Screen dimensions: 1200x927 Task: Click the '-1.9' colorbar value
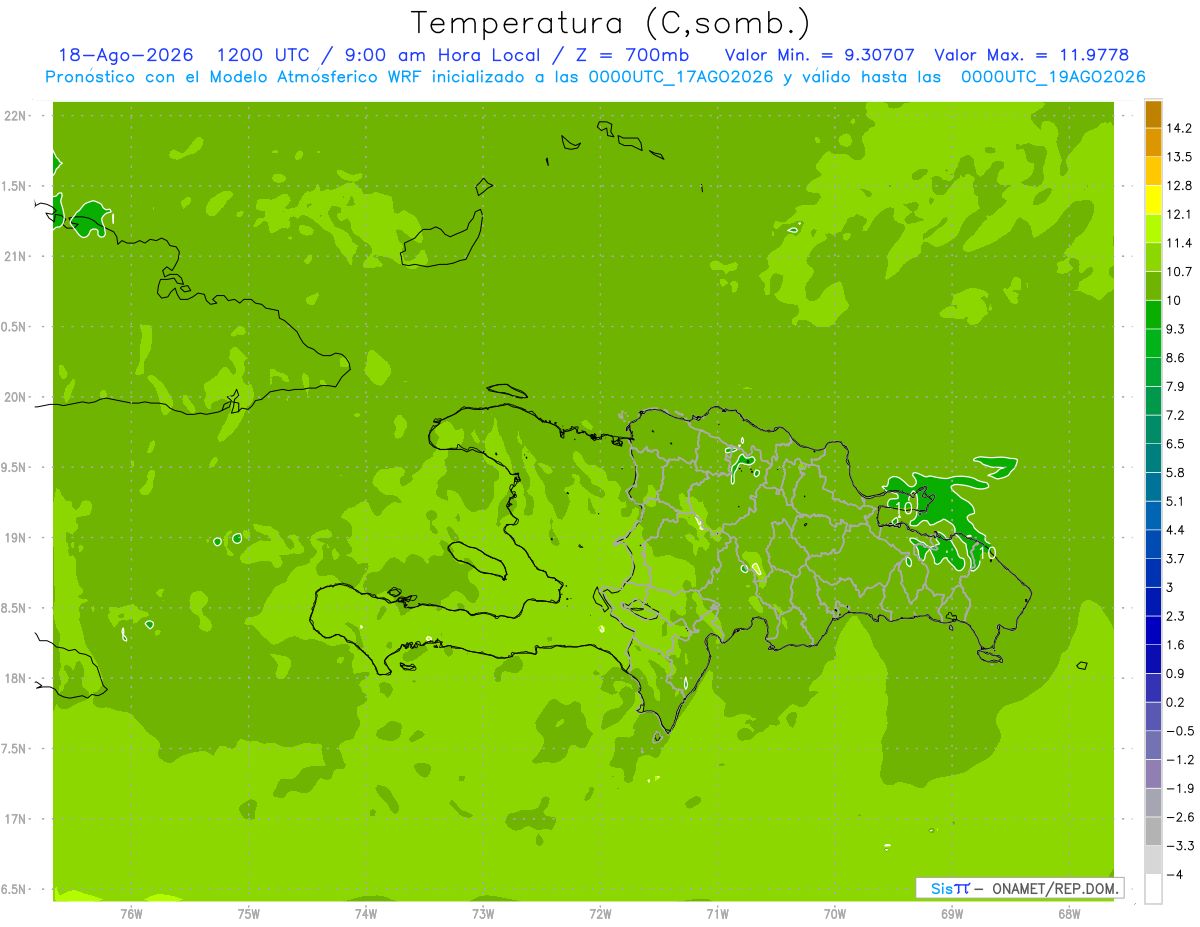(x=1180, y=788)
